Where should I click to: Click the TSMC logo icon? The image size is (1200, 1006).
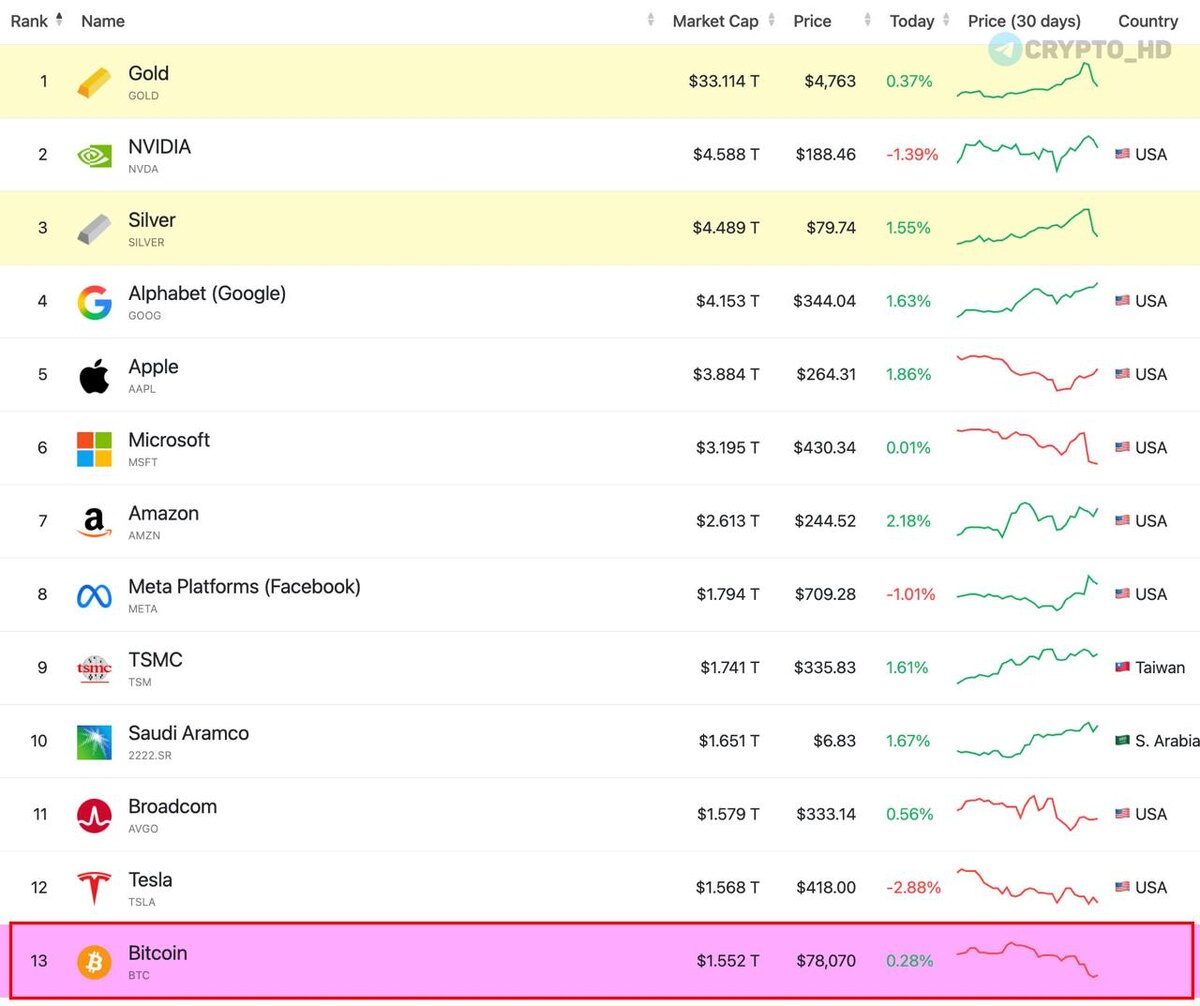tap(94, 669)
